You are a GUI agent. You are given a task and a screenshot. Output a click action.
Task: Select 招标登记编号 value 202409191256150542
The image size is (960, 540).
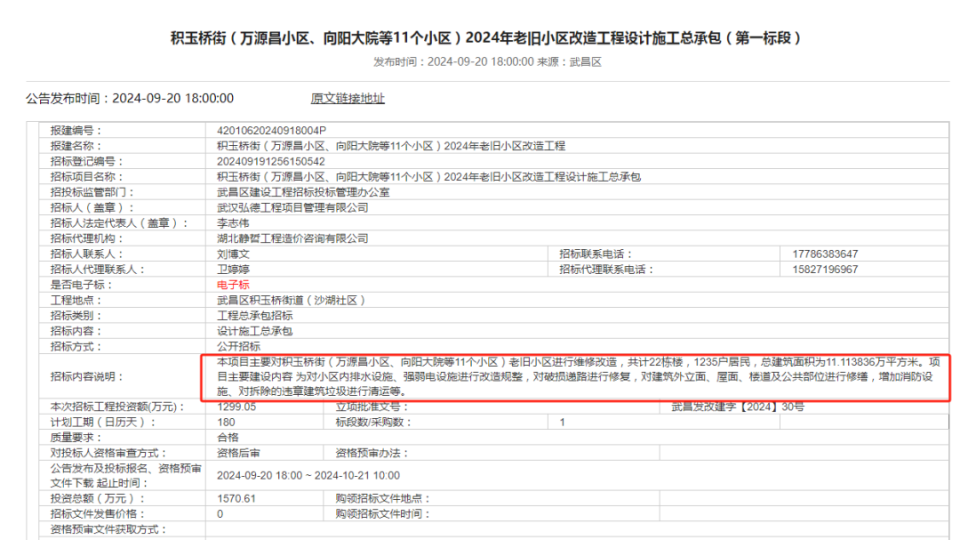(271, 162)
